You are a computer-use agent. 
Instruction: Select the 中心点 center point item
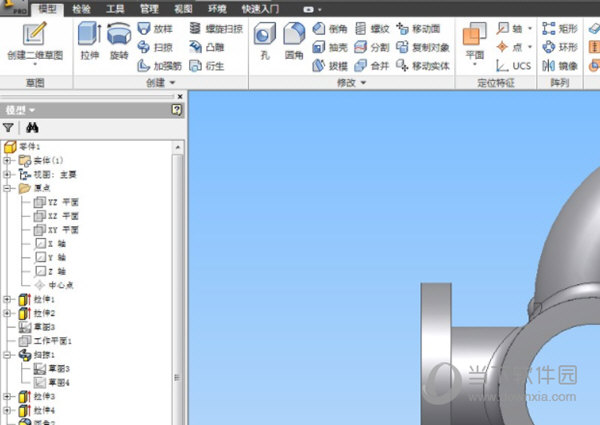[54, 285]
